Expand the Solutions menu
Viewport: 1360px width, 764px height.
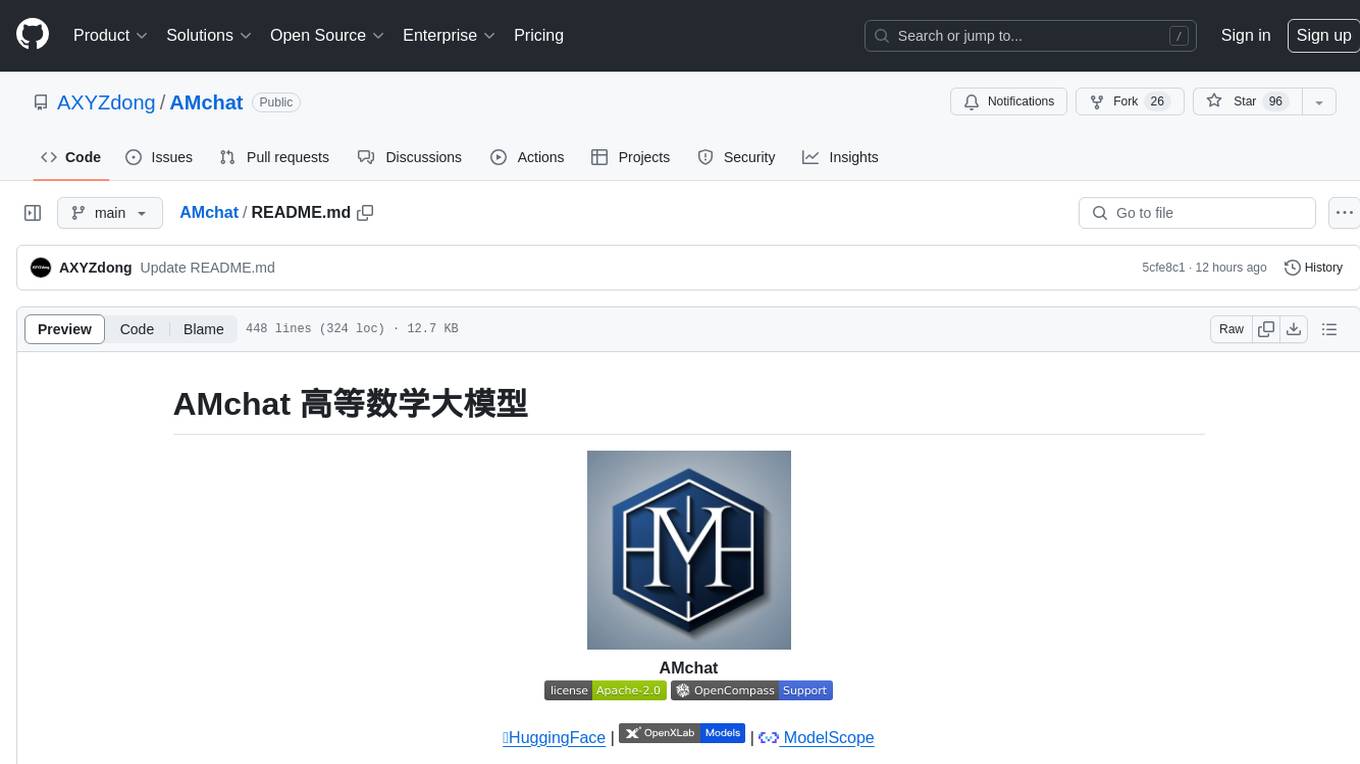pyautogui.click(x=209, y=35)
